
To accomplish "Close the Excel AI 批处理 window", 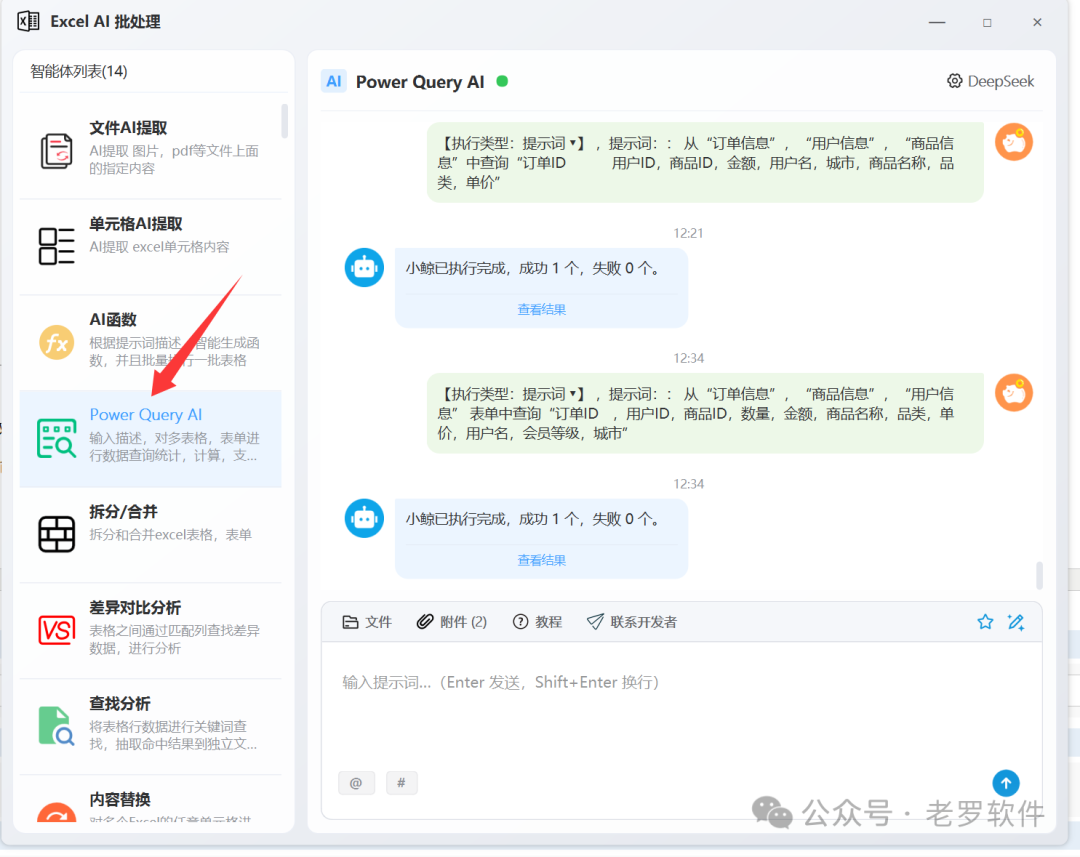I will pos(1037,22).
